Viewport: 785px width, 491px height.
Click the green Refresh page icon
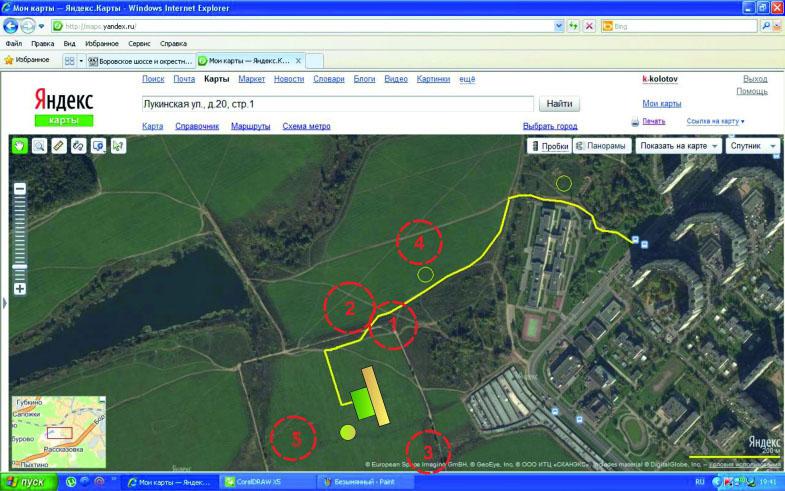point(573,26)
